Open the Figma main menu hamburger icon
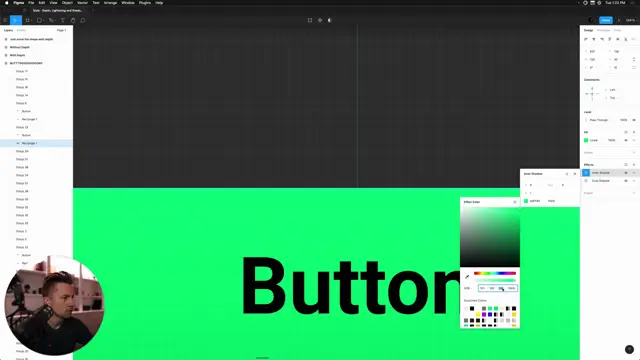The height and width of the screenshot is (360, 640). tap(5, 20)
